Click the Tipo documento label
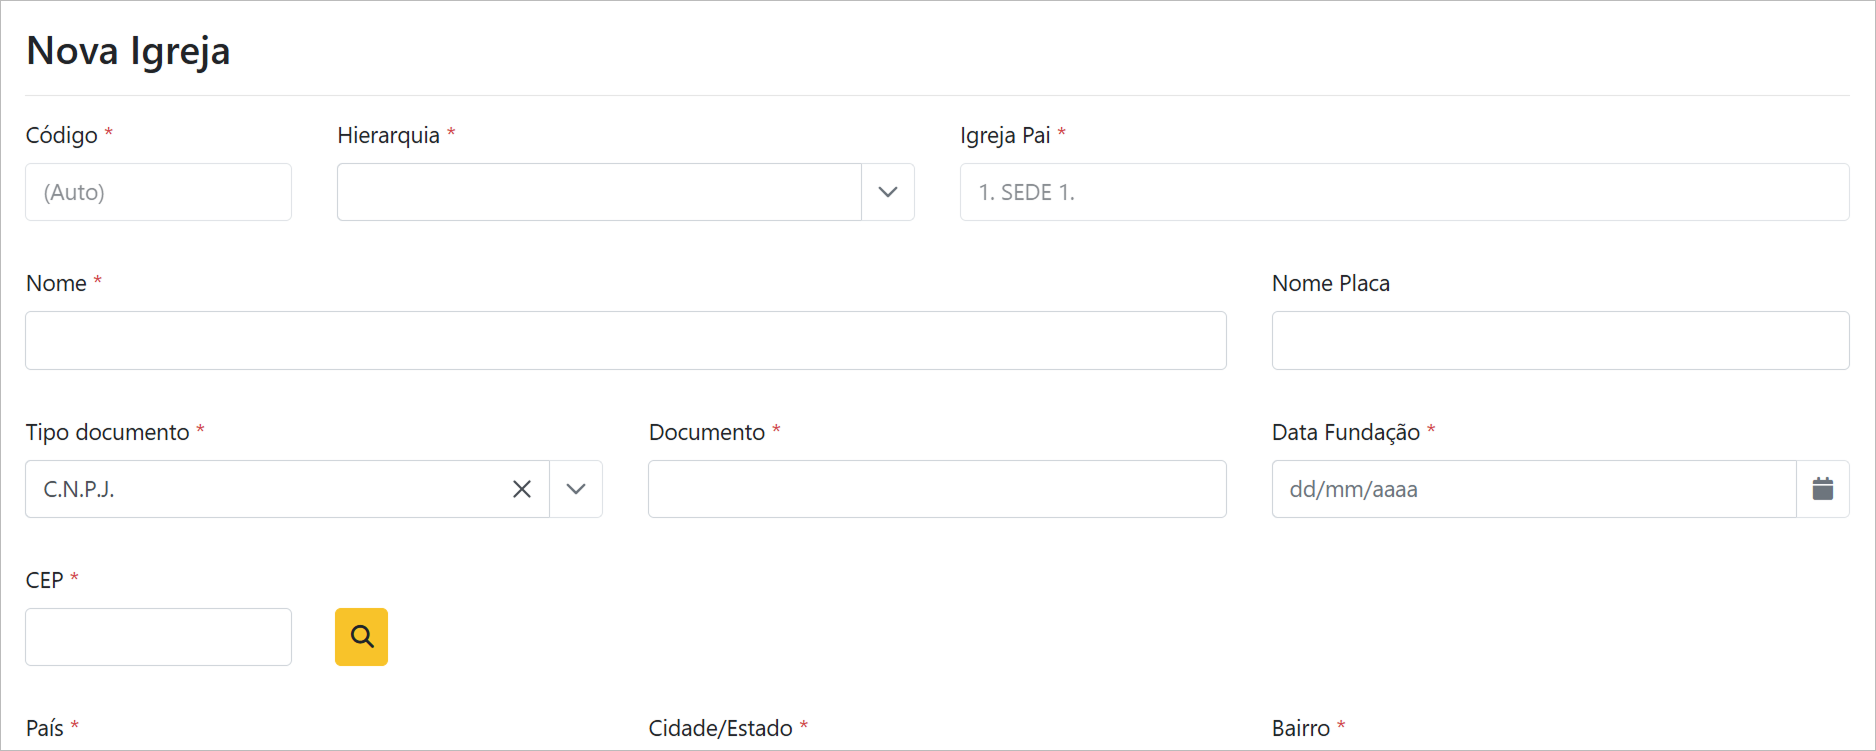 [x=107, y=432]
